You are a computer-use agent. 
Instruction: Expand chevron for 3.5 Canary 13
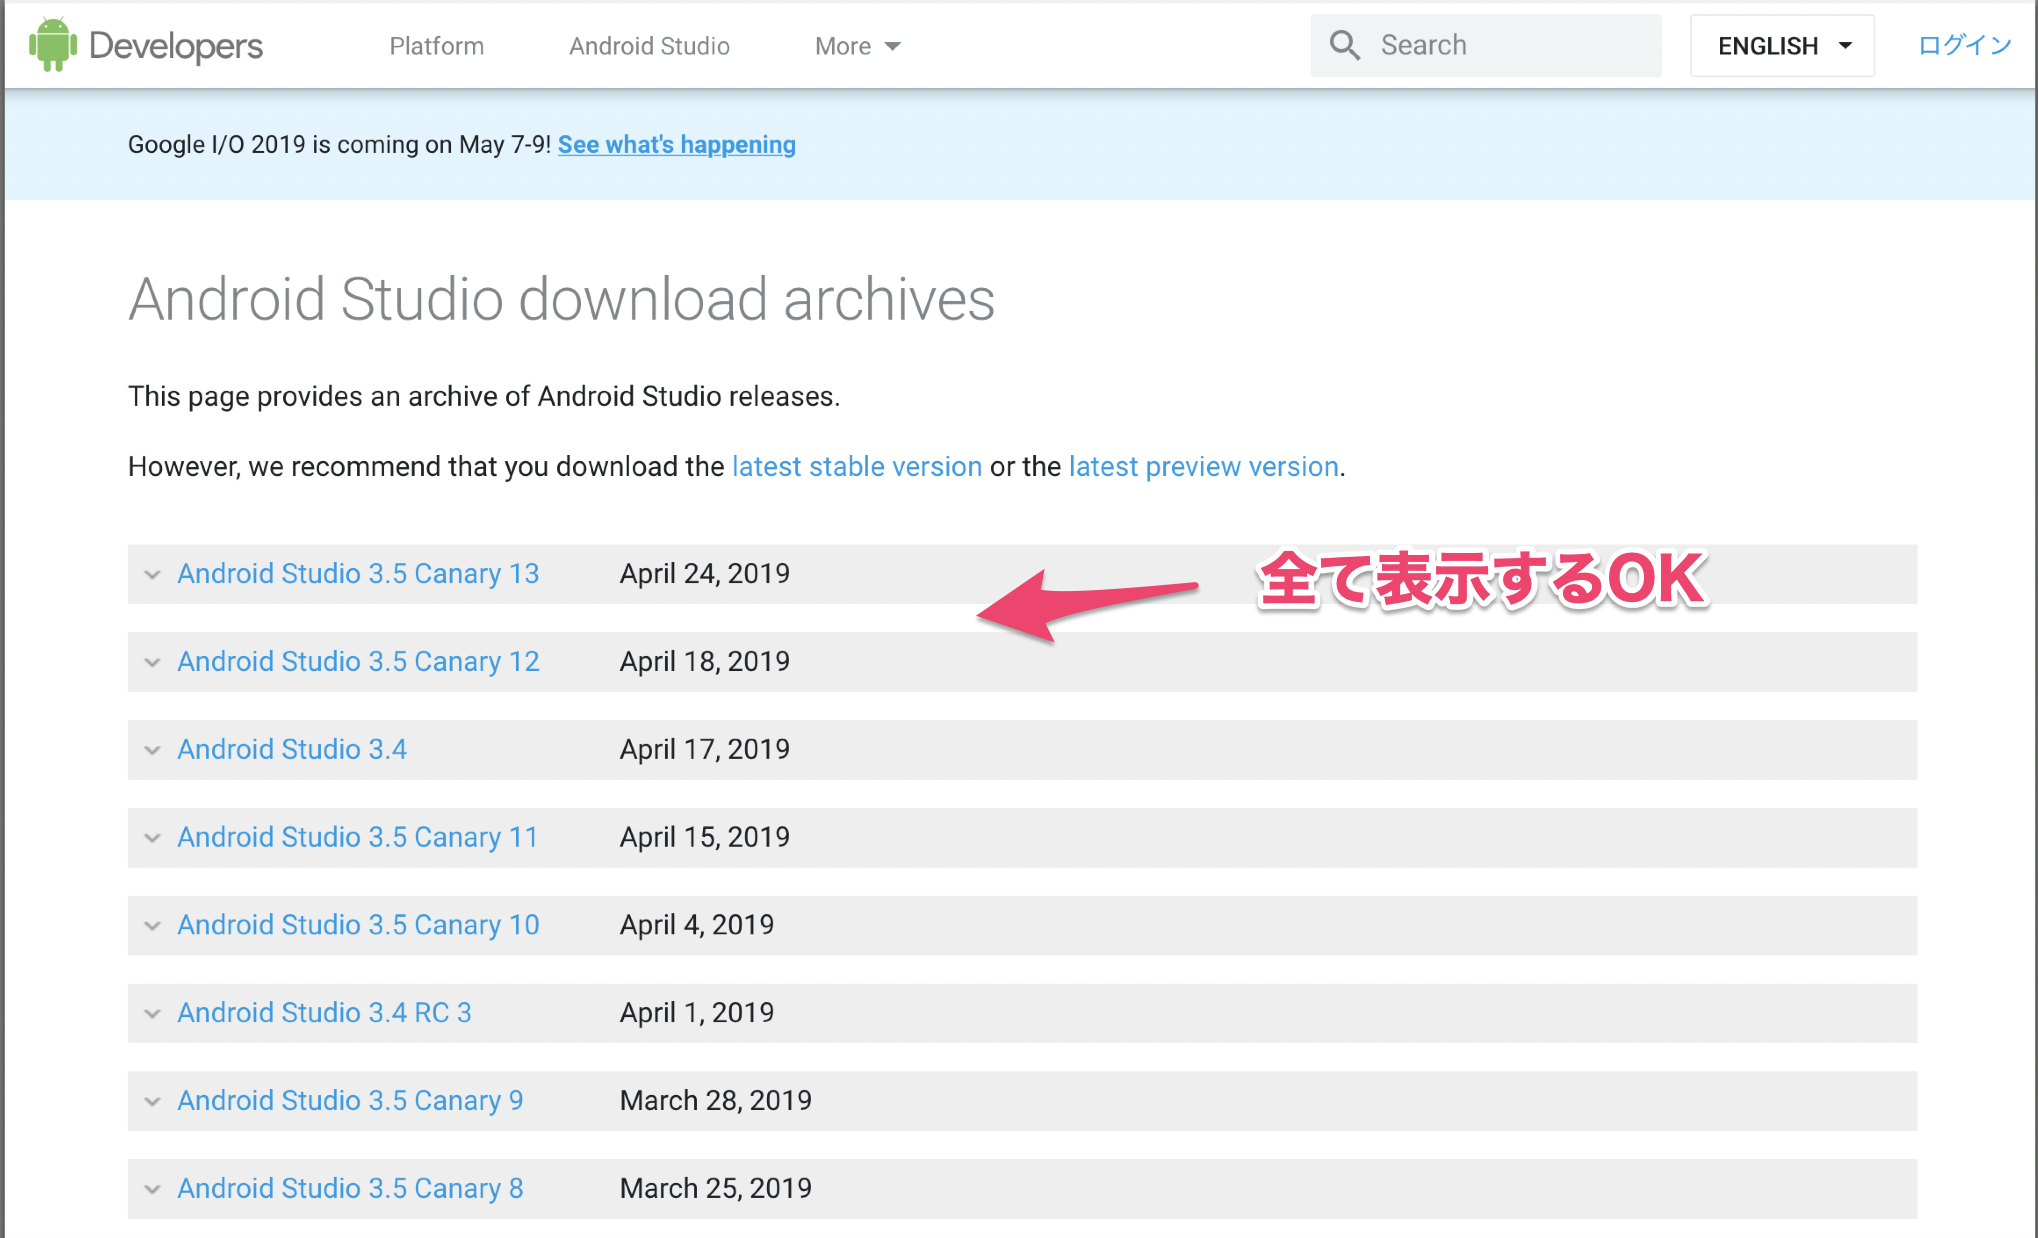pyautogui.click(x=152, y=574)
